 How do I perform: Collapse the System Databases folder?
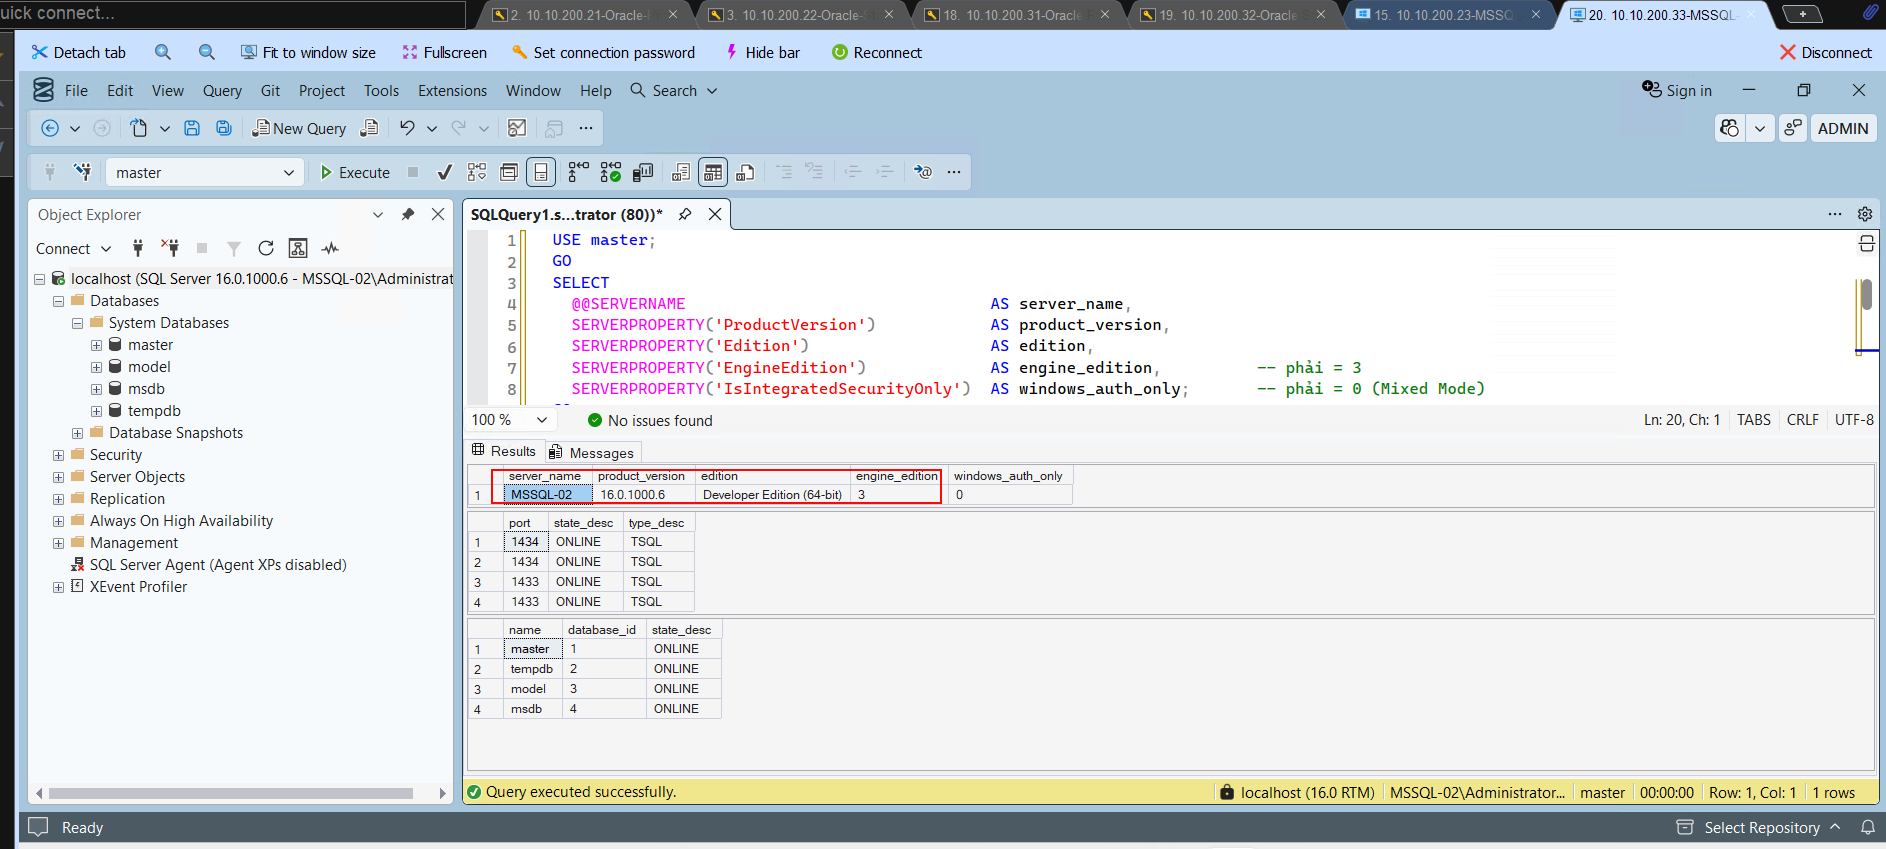point(77,323)
